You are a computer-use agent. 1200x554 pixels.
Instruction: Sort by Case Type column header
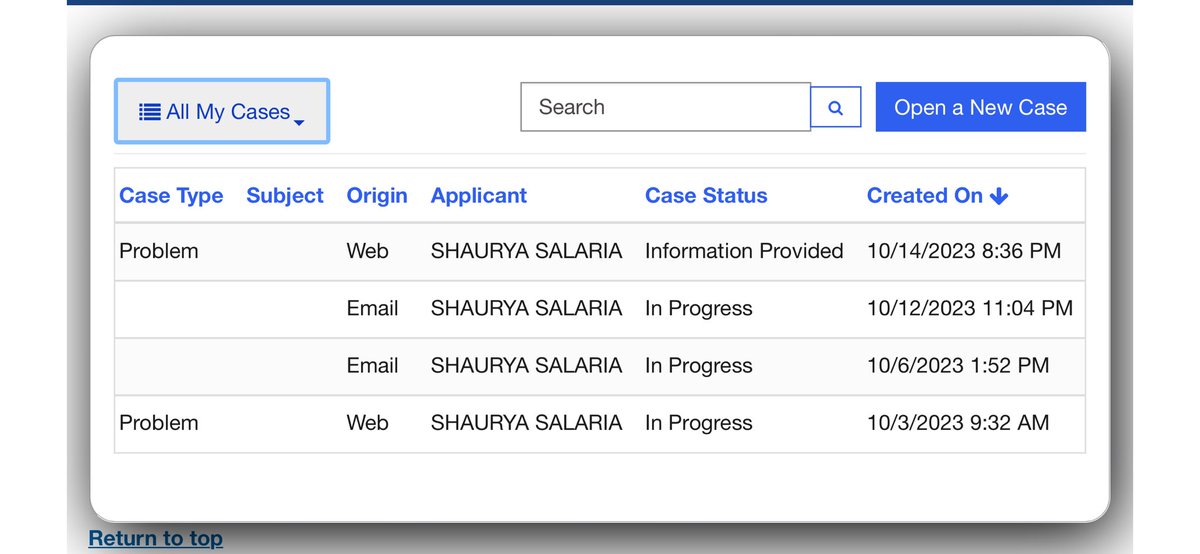coord(171,196)
